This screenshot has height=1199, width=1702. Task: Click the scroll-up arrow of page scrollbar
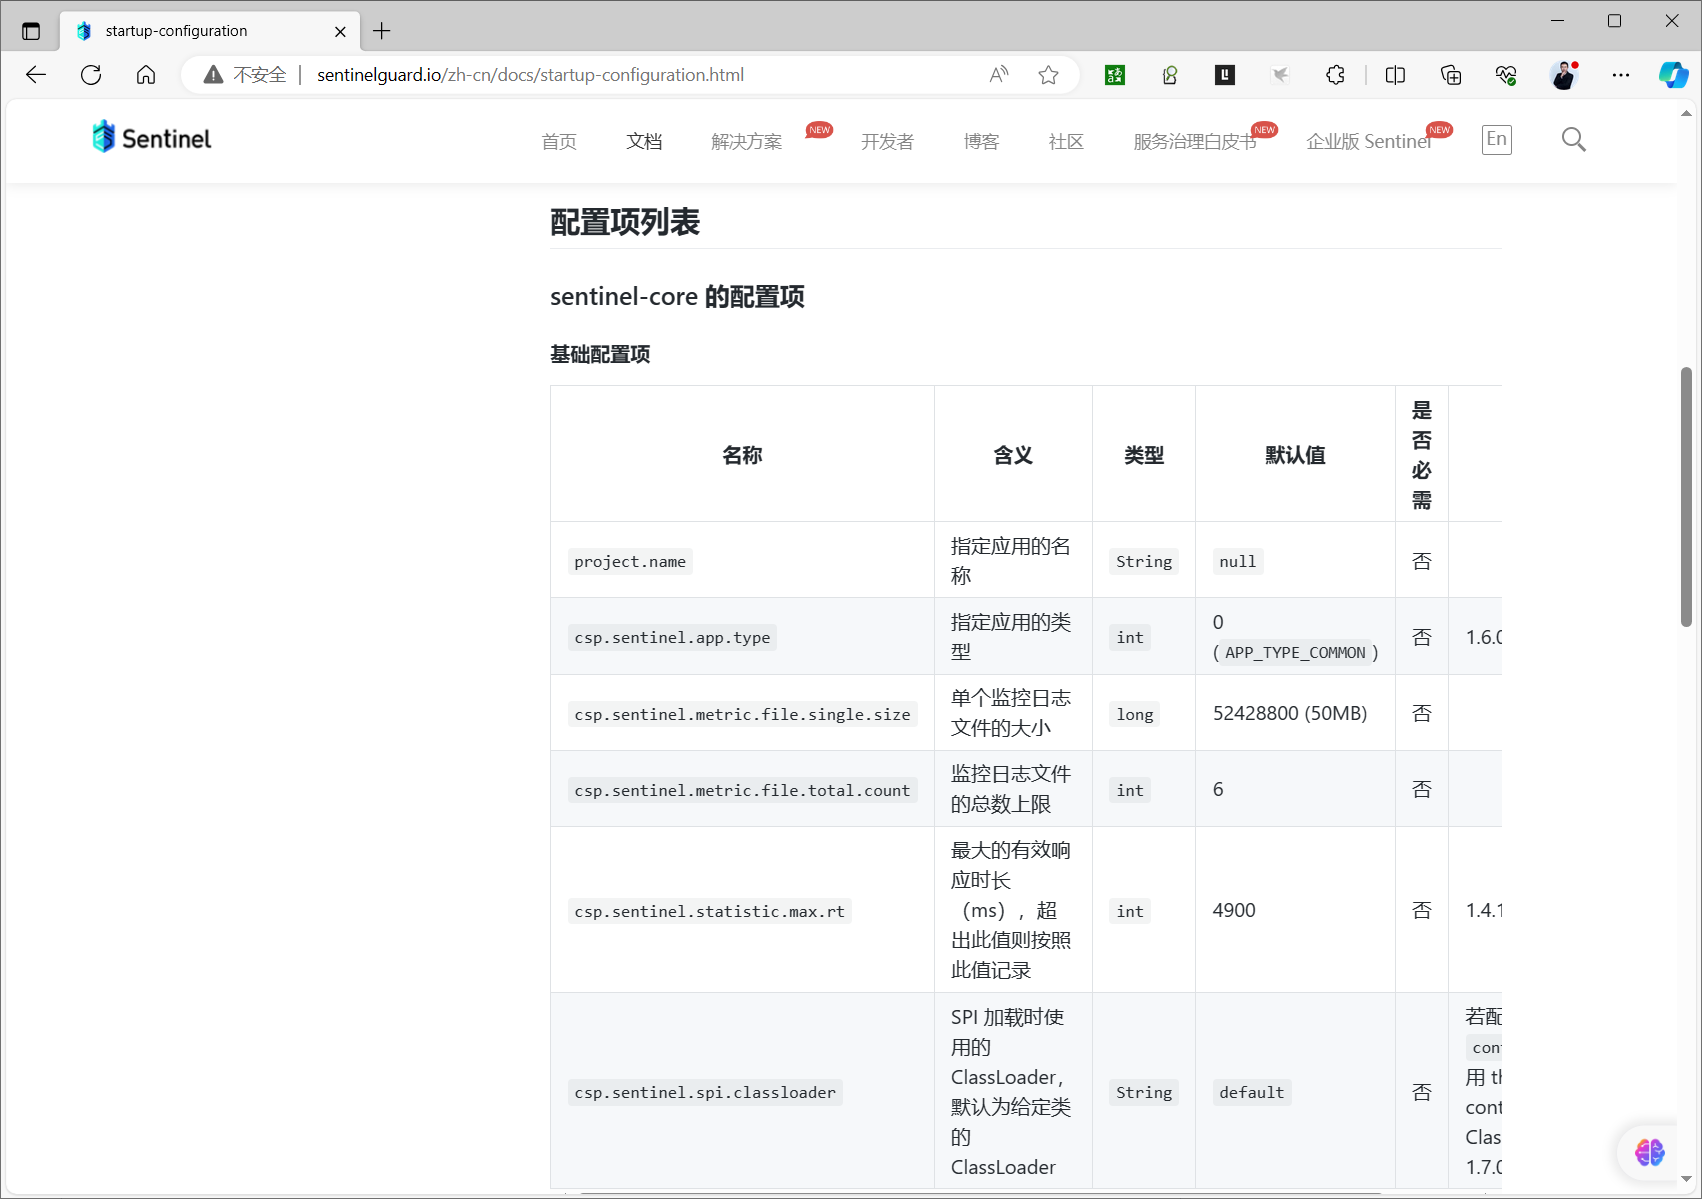click(1686, 113)
